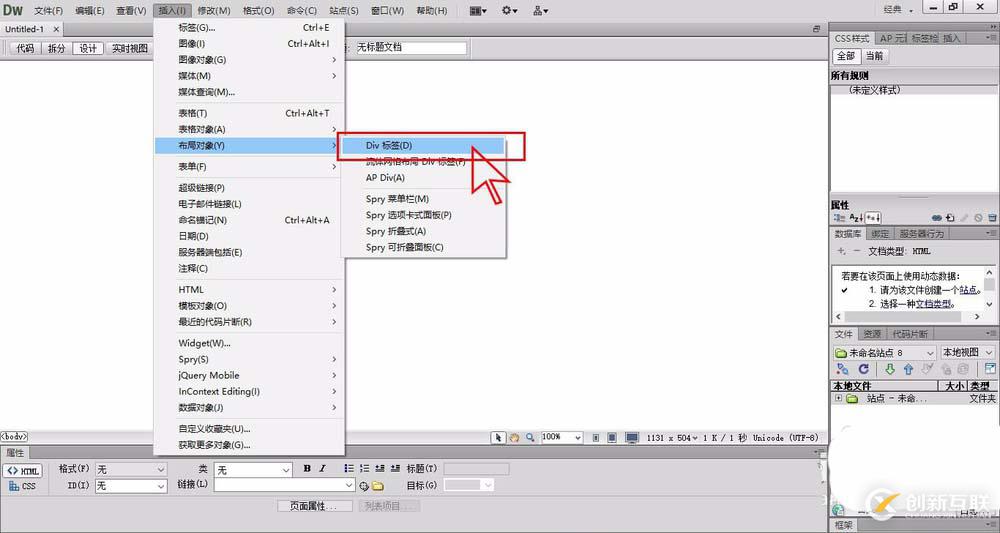The width and height of the screenshot is (1000, 533).
Task: Open the 未命名站点 8 site dropdown
Action: click(x=885, y=353)
